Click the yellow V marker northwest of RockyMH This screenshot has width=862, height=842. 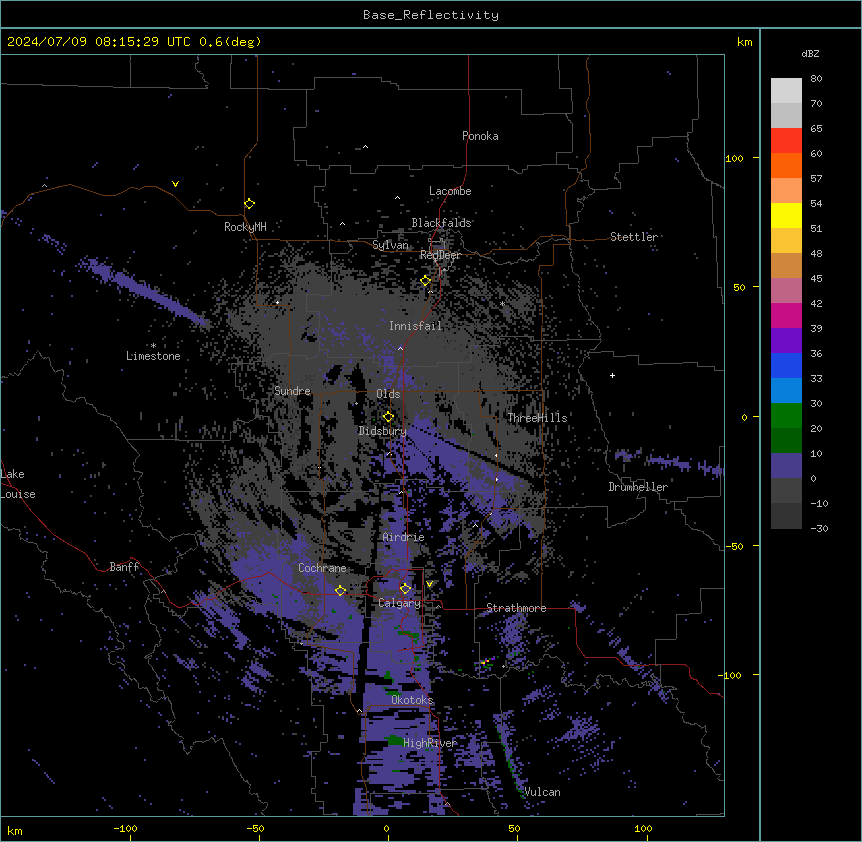coord(175,184)
